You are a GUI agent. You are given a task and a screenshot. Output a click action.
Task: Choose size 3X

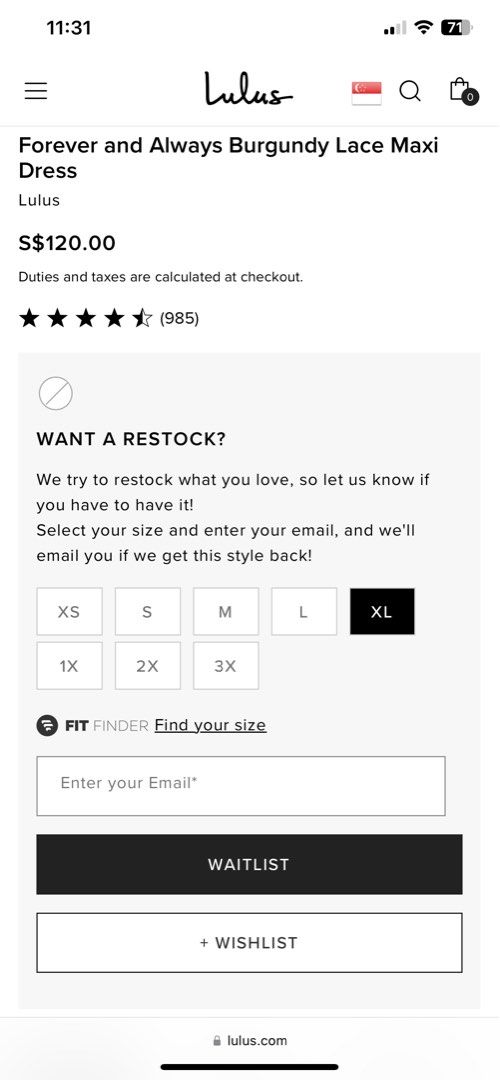click(x=226, y=666)
